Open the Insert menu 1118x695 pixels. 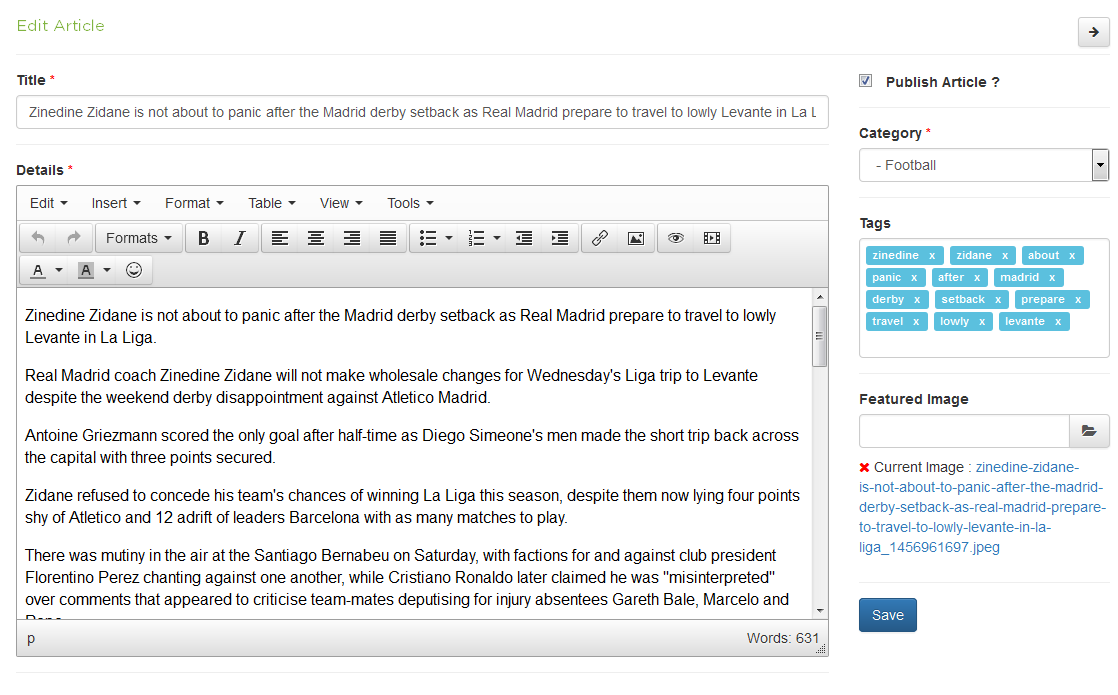click(x=116, y=203)
